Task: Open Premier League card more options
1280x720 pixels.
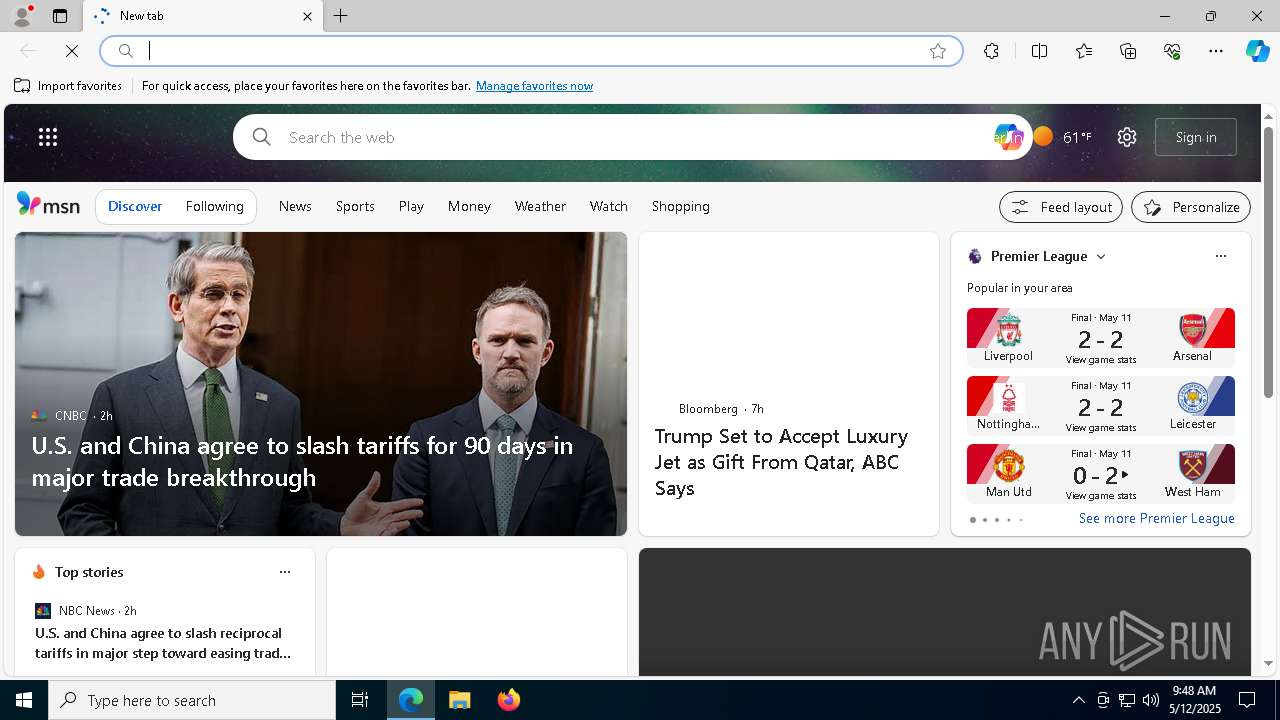Action: [1220, 256]
